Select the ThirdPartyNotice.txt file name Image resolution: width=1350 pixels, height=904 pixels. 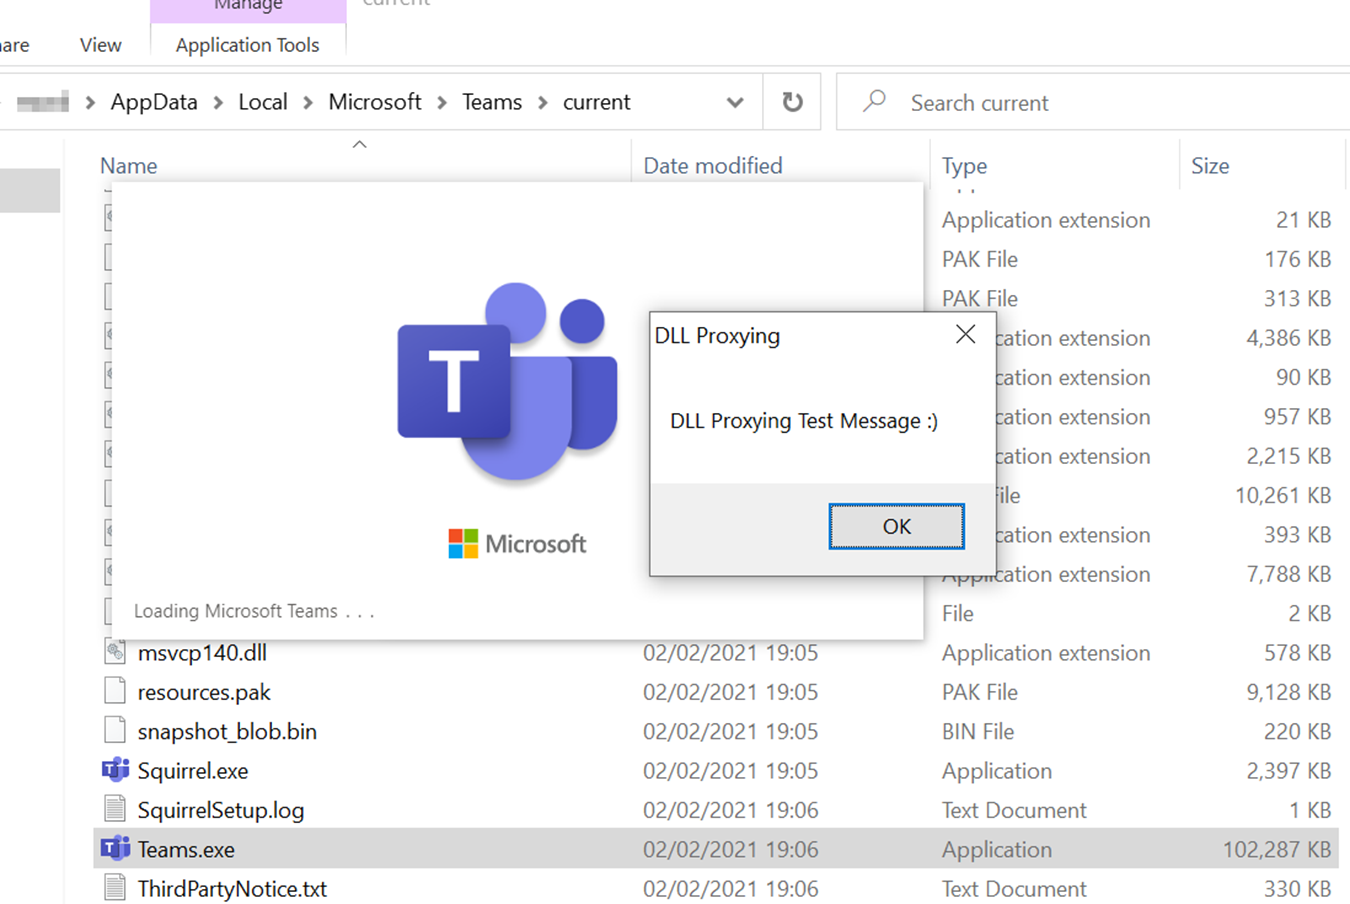click(x=232, y=889)
